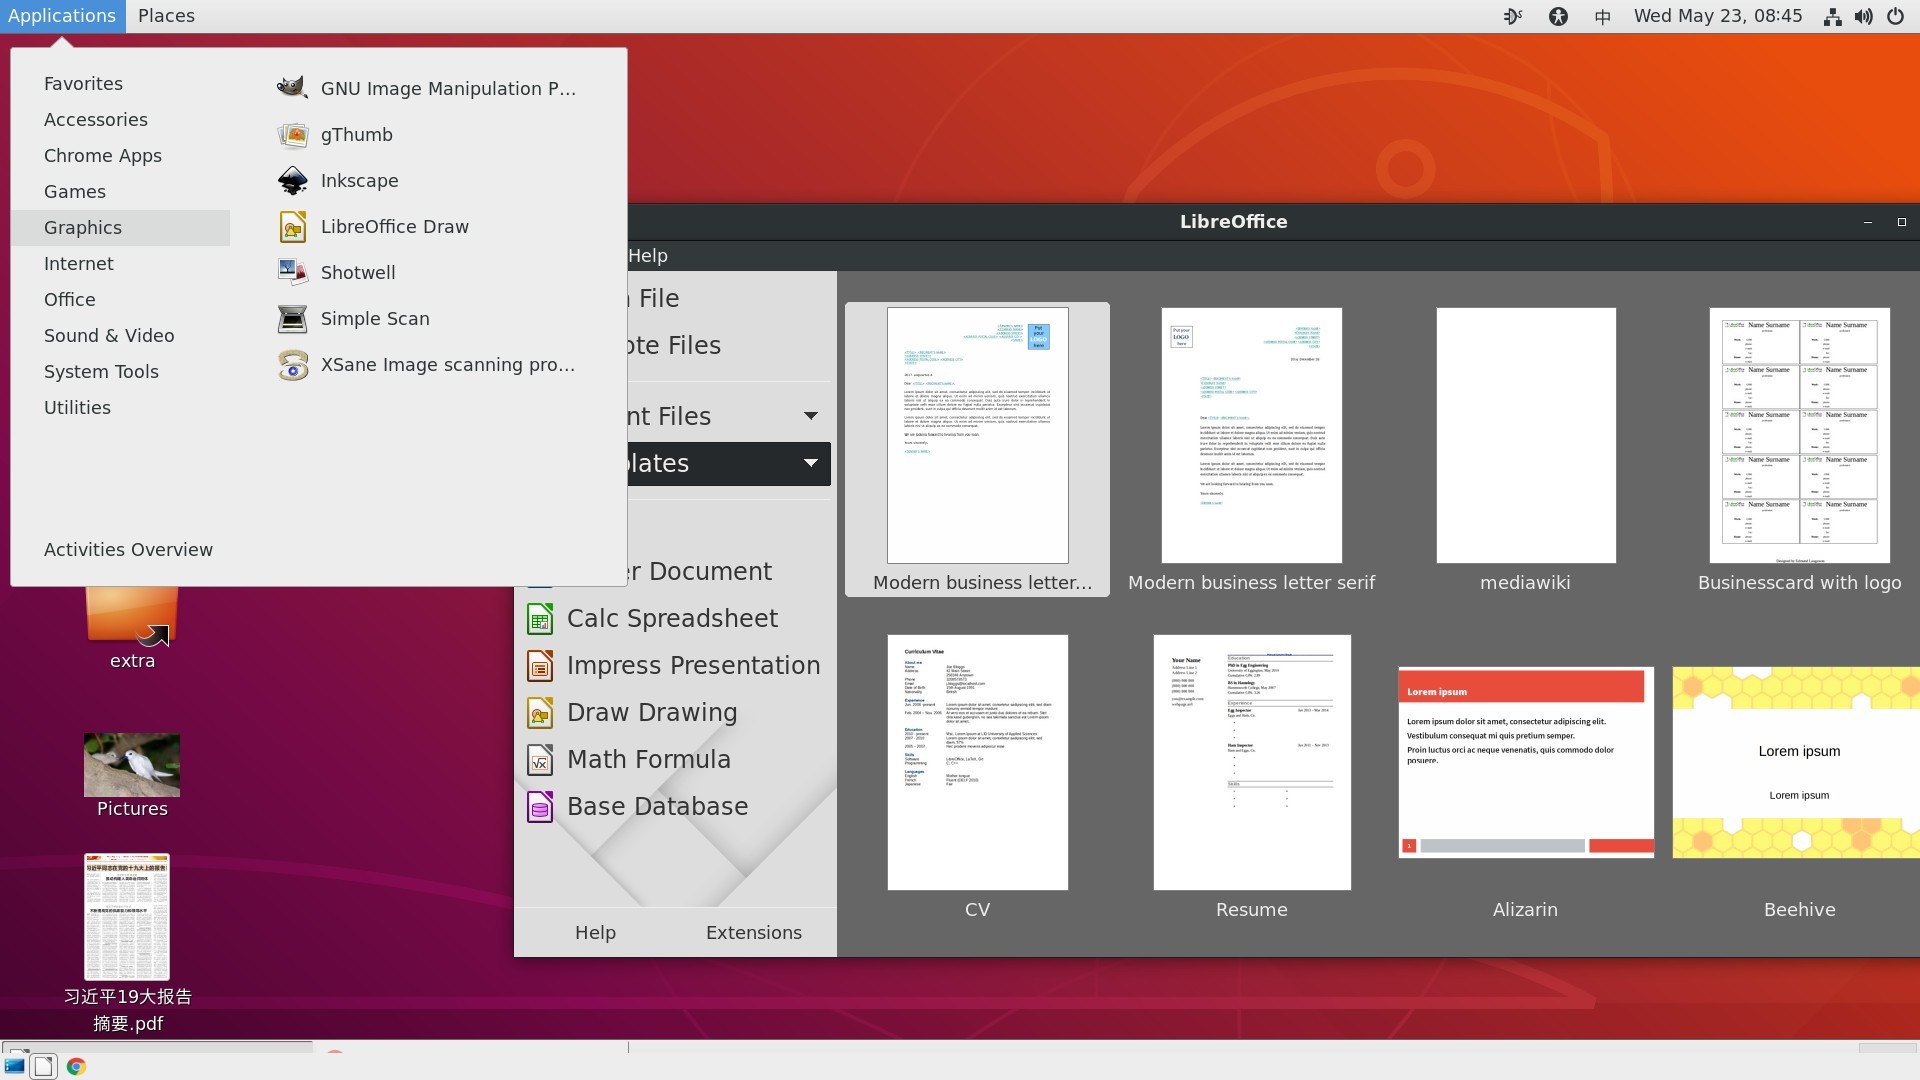Open the Places menu
This screenshot has height=1080, width=1920.
[x=166, y=16]
